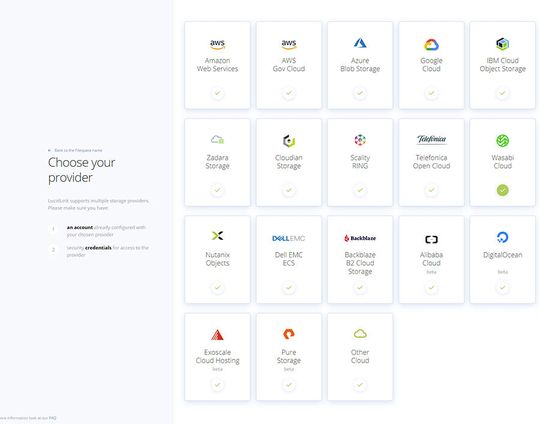Select Other Cloud checkmark circle
Viewport: 540px width, 424px height.
tap(360, 385)
